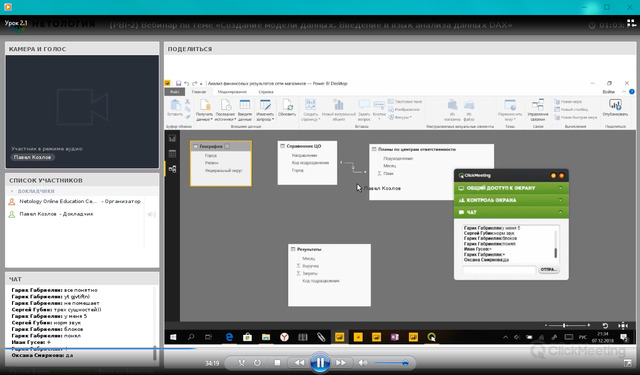This screenshot has width=640, height=375.
Task: Click the model view zoom slider
Action: pyautogui.click(x=567, y=325)
